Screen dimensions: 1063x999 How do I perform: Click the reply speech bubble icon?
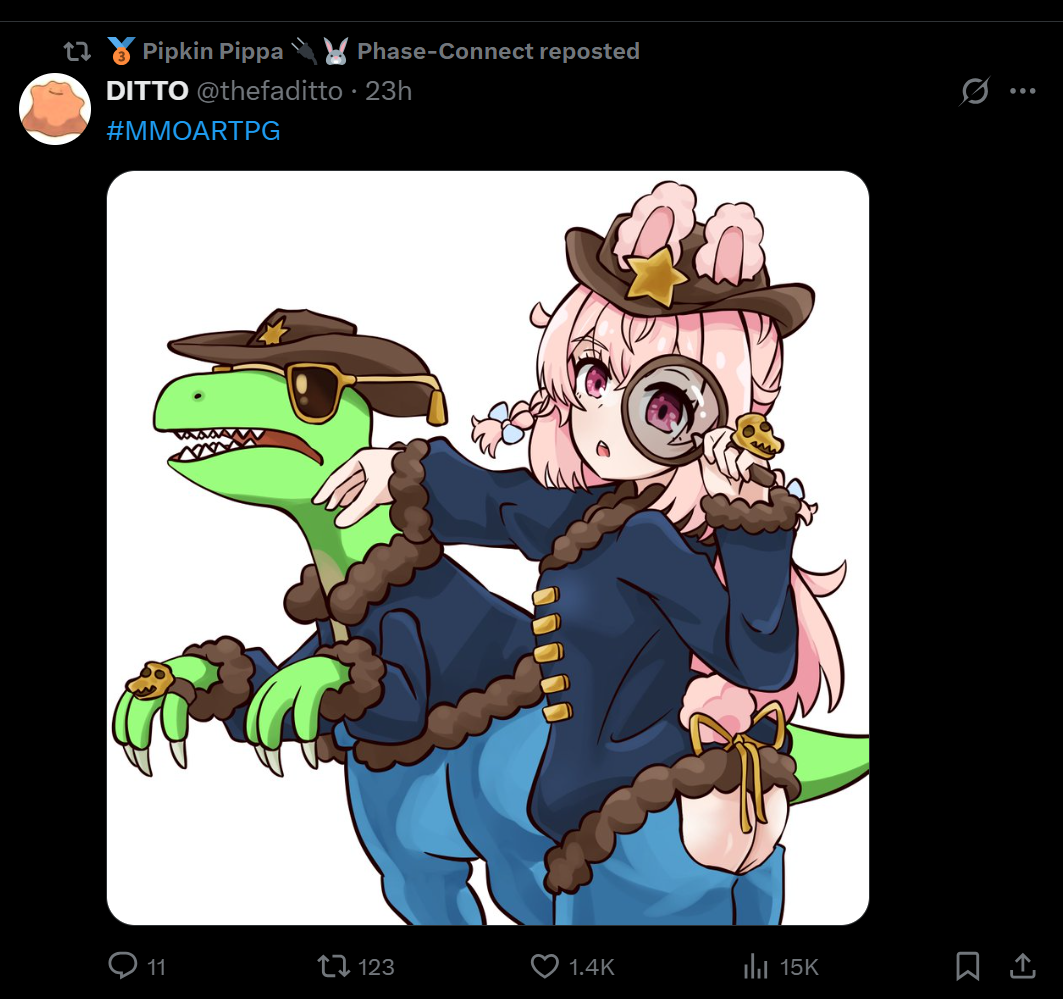(x=123, y=965)
